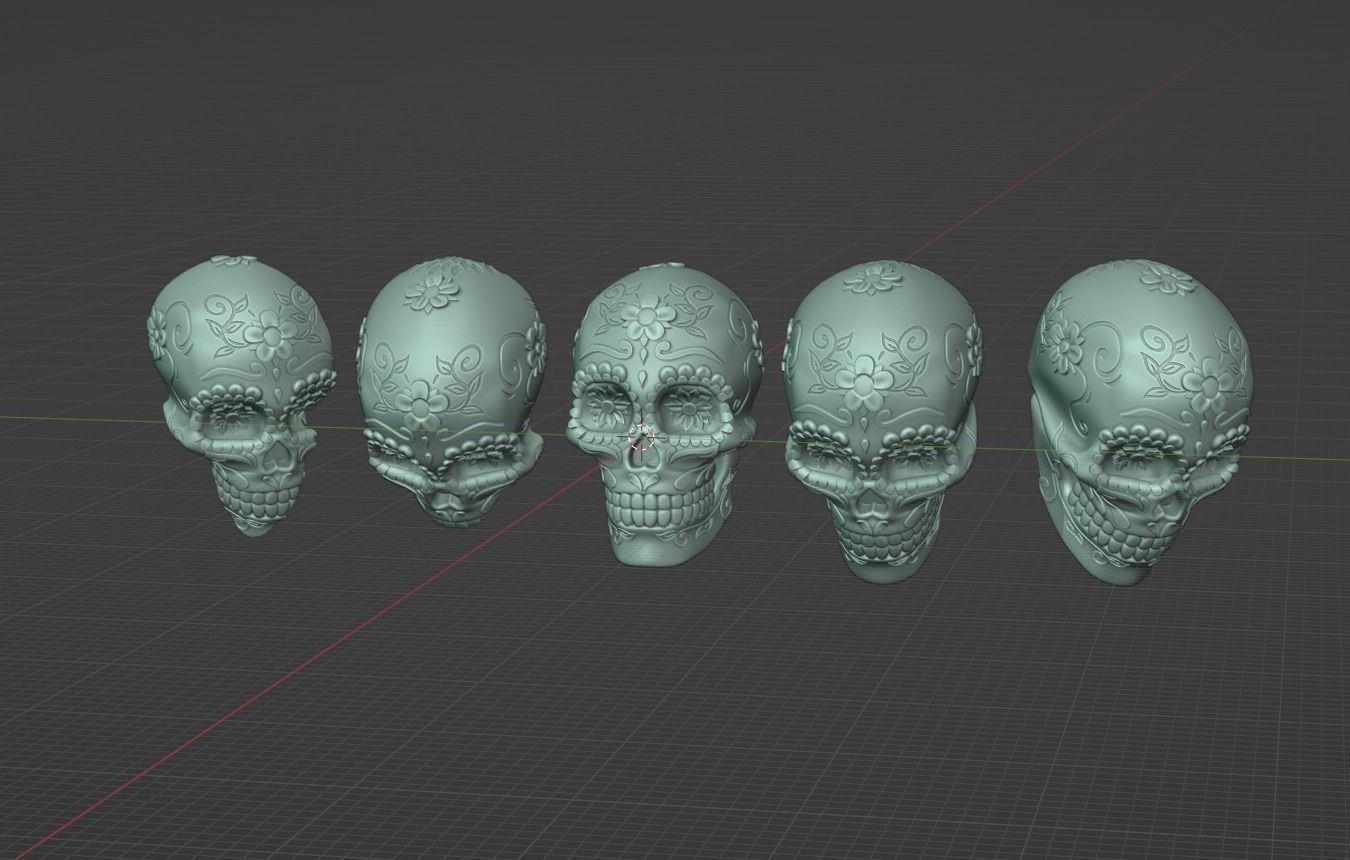
Task: Select the fourth skull from the left
Action: click(883, 420)
